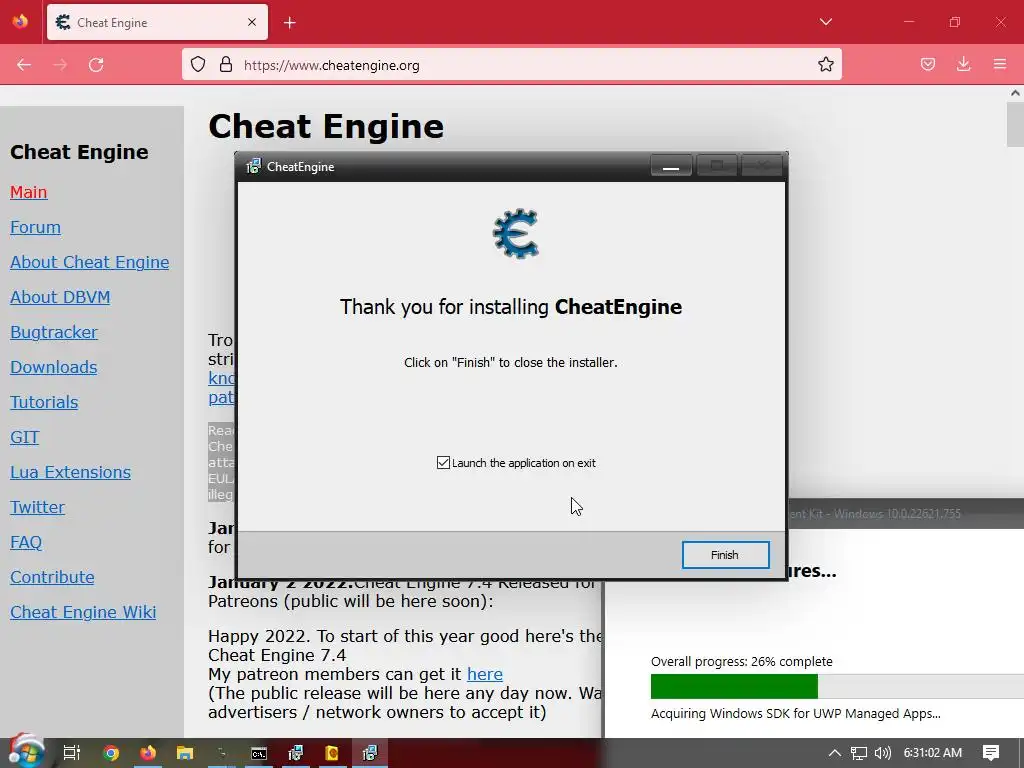Click the page vertical scrollbar thumb
The height and width of the screenshot is (768, 1024).
(x=1015, y=124)
